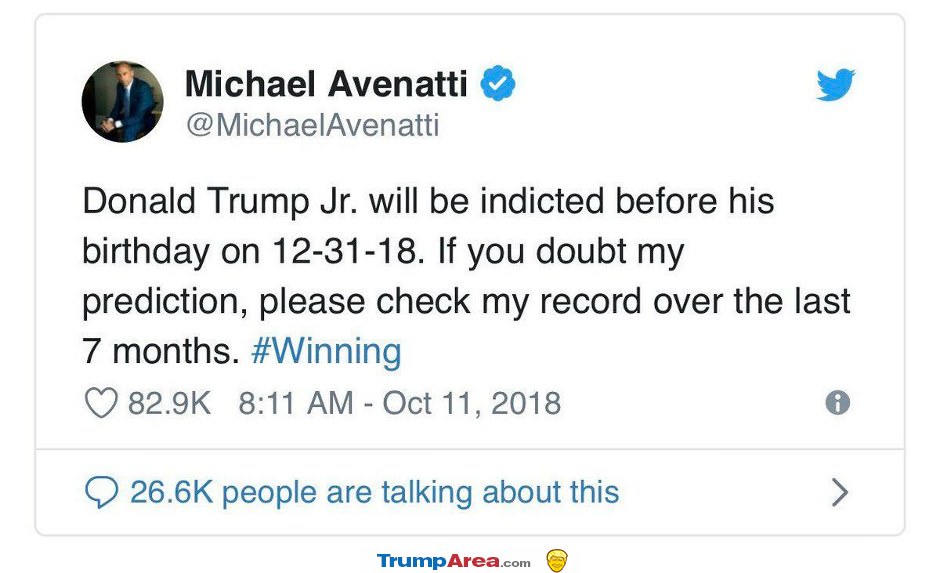This screenshot has width=940, height=573.
Task: Click the '7 months.' text in the tweet
Action: [x=161, y=351]
